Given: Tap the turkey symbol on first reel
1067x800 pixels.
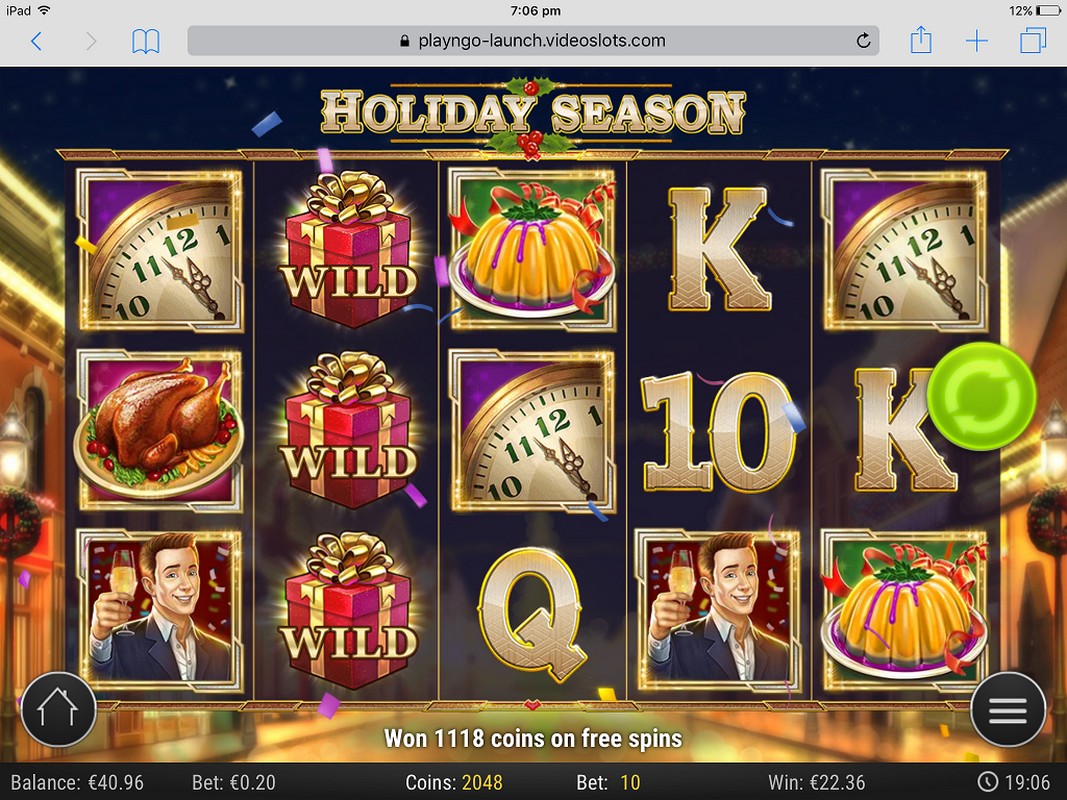Looking at the screenshot, I should point(159,430).
